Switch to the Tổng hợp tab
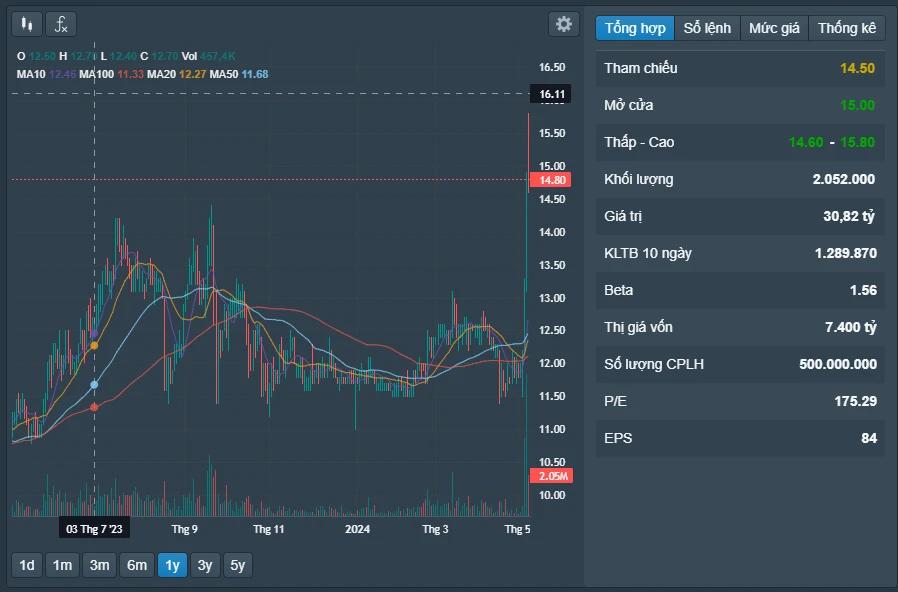Screen dimensions: 898x592 635,28
